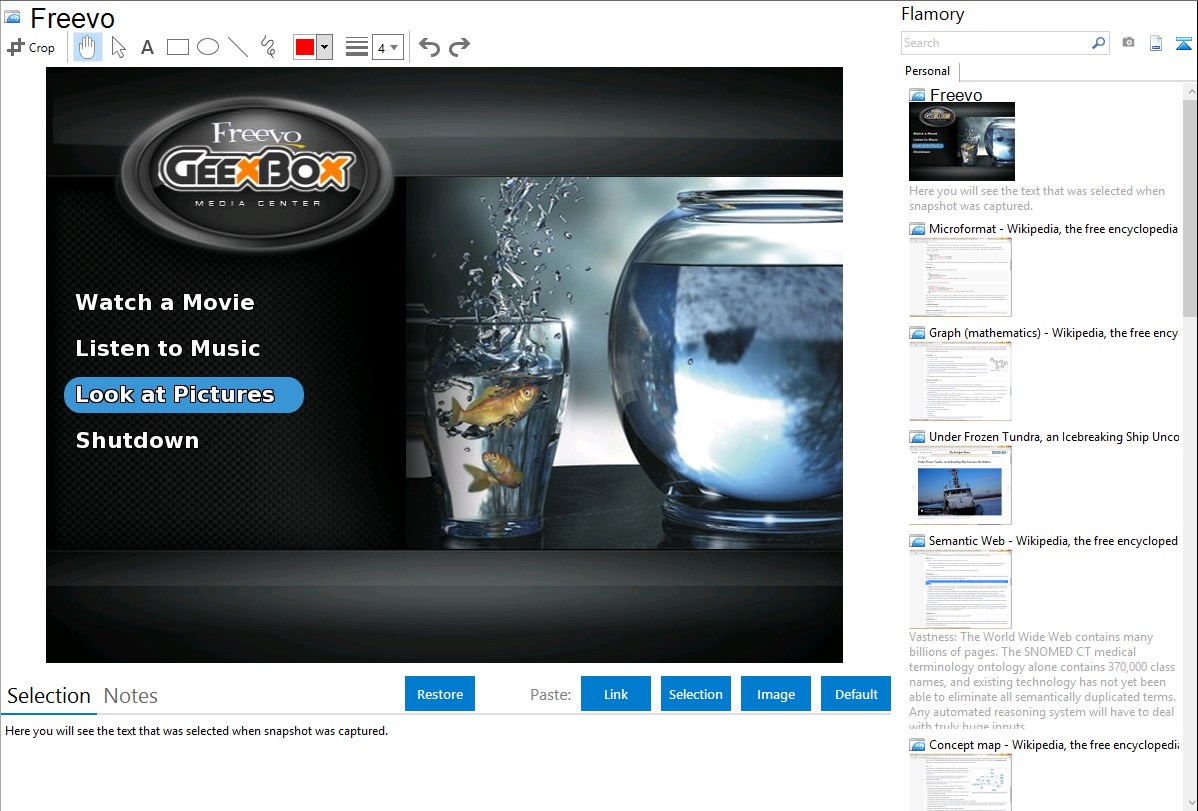Screen dimensions: 1198x811
Task: Open the line width dropdown showing 4
Action: point(388,47)
